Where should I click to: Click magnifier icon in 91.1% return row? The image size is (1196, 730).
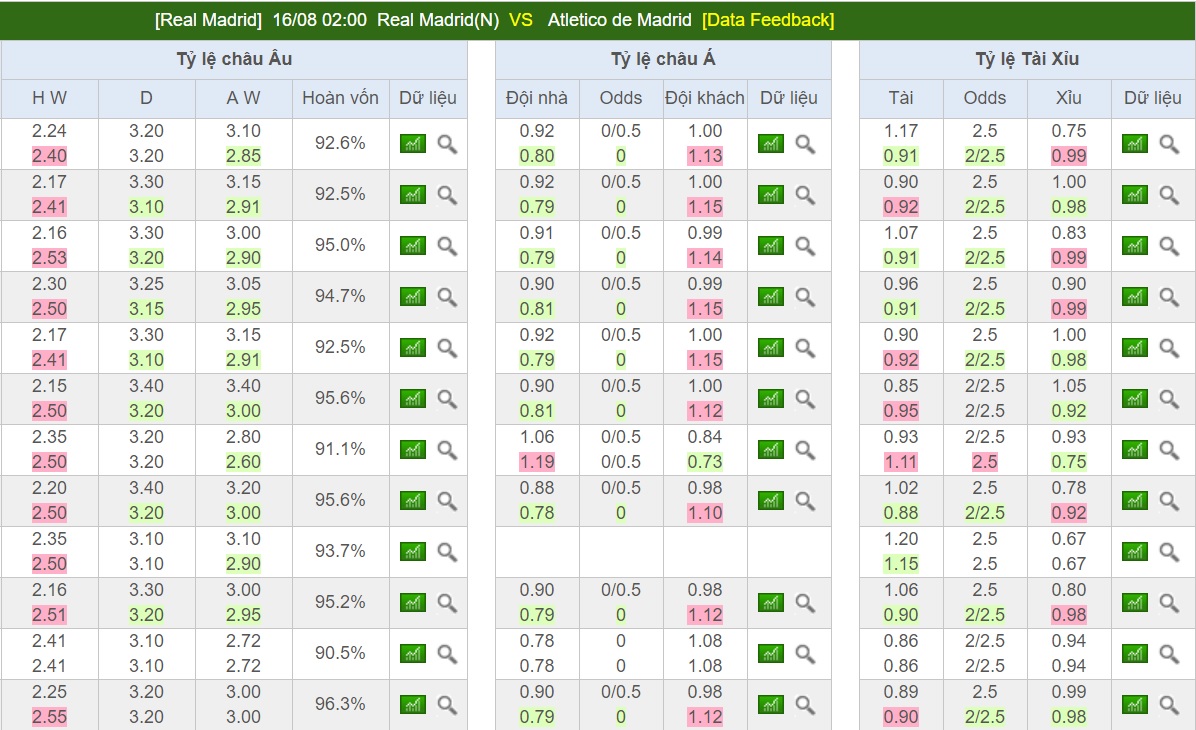[447, 449]
